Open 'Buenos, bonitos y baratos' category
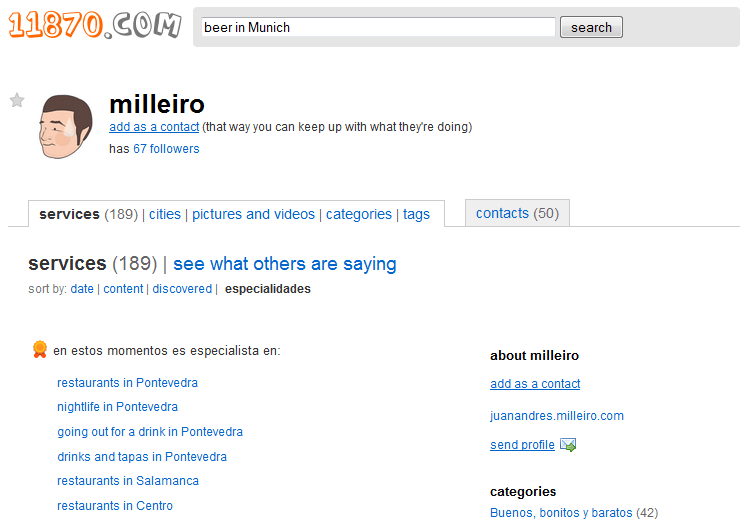The image size is (746, 527). click(561, 513)
